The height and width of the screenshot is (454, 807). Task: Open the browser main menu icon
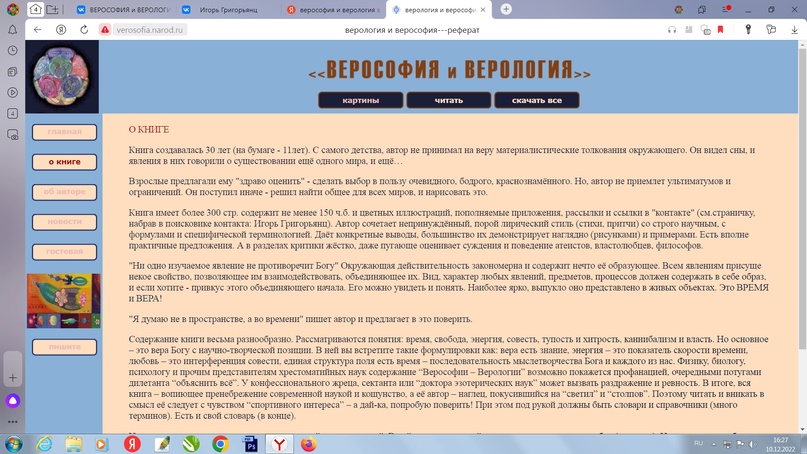(x=726, y=9)
